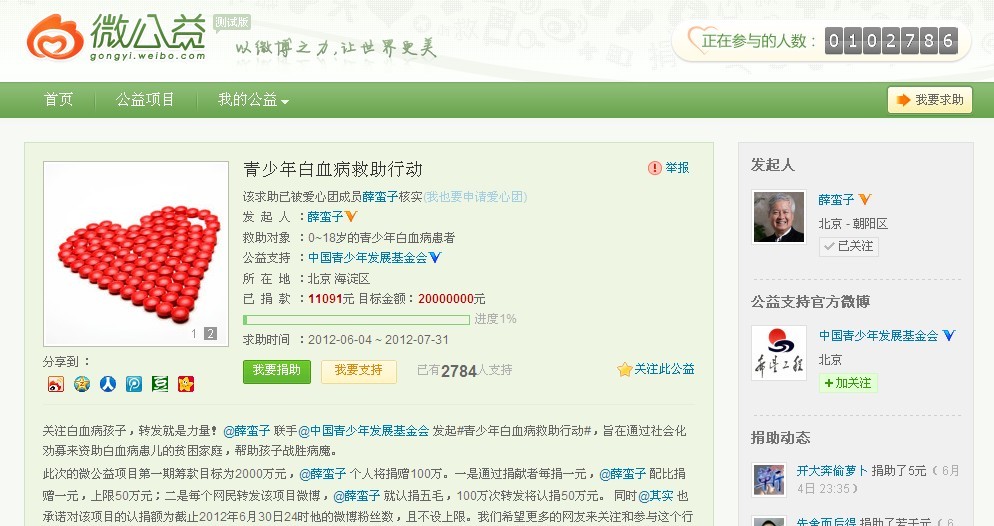Screen dimensions: 994x526
Task: Click the 微公益 logo in the header
Action: click(116, 38)
